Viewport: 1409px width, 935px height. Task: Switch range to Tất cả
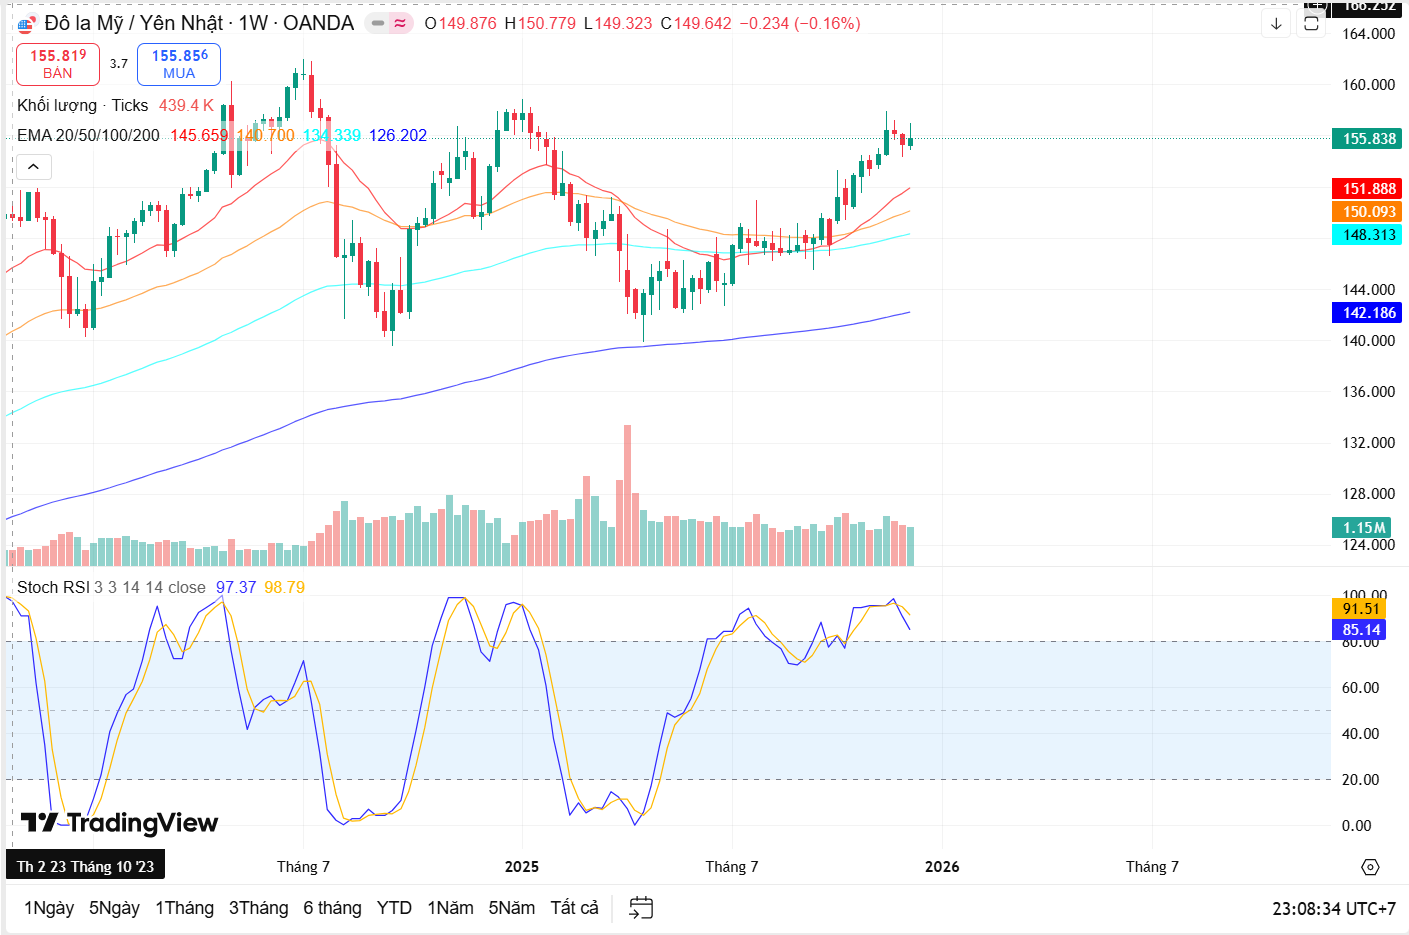click(x=574, y=908)
